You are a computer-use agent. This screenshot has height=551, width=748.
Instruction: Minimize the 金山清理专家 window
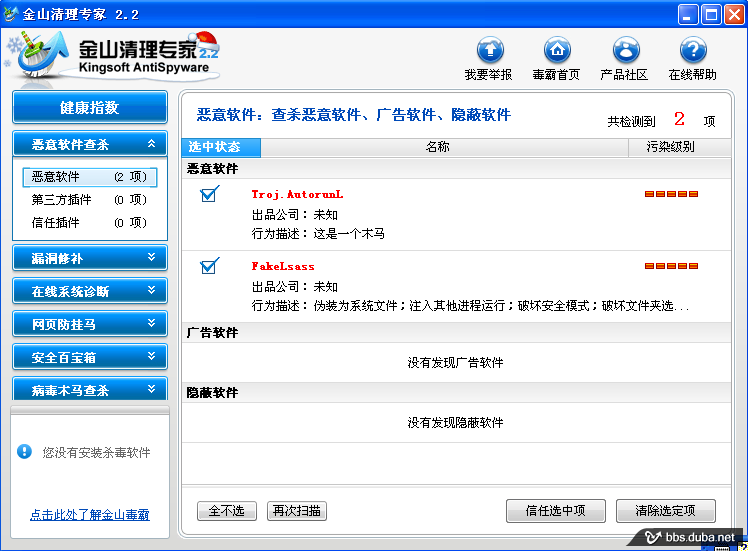click(x=688, y=15)
